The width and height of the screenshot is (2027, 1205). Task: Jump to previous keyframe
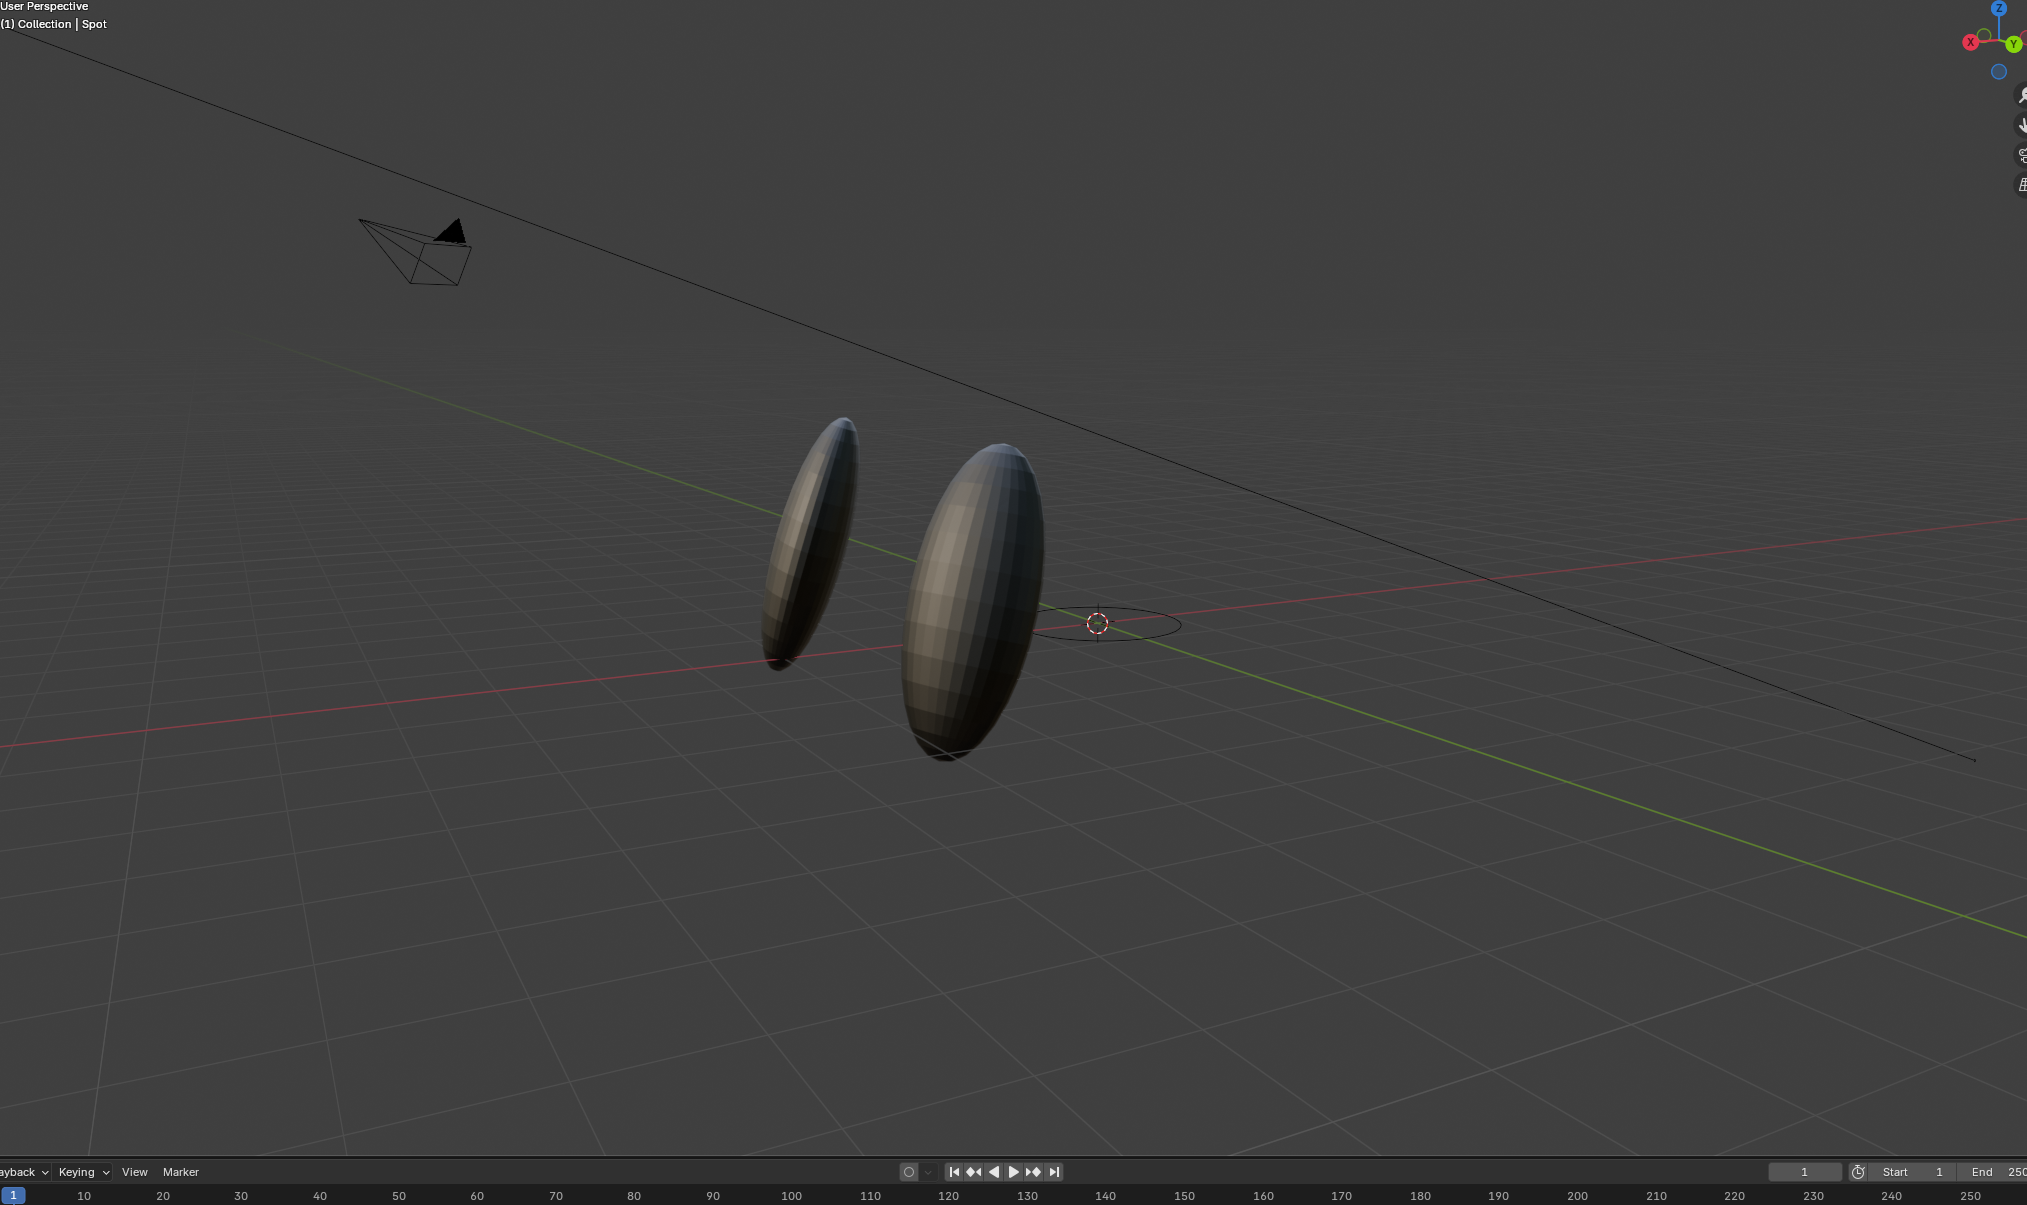(x=973, y=1172)
